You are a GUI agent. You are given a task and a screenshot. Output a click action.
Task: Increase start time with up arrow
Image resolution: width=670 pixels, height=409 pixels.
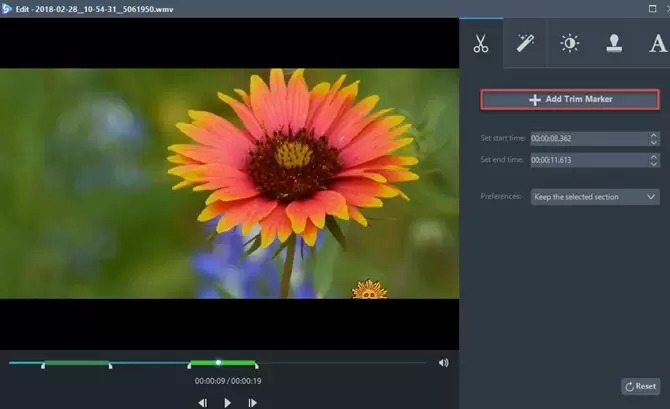[x=653, y=136]
